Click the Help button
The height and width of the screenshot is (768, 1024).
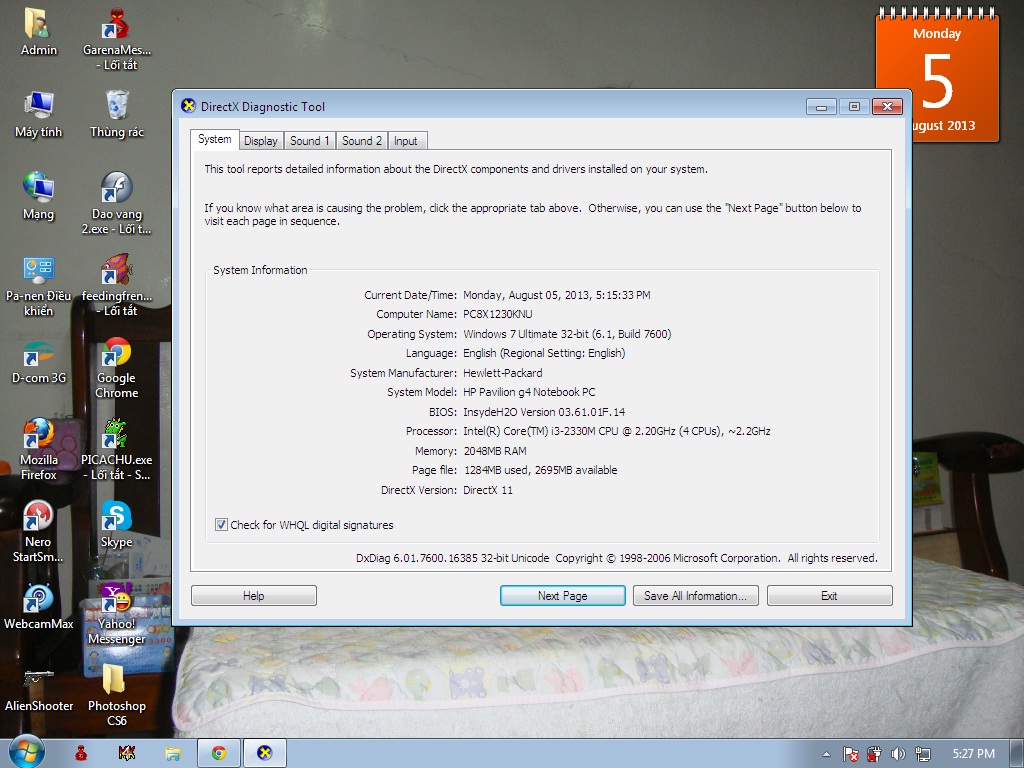254,596
